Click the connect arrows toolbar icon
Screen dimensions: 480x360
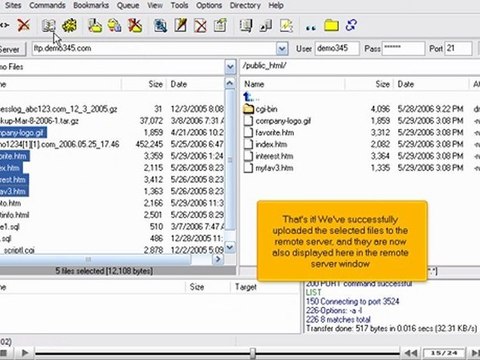4,25
